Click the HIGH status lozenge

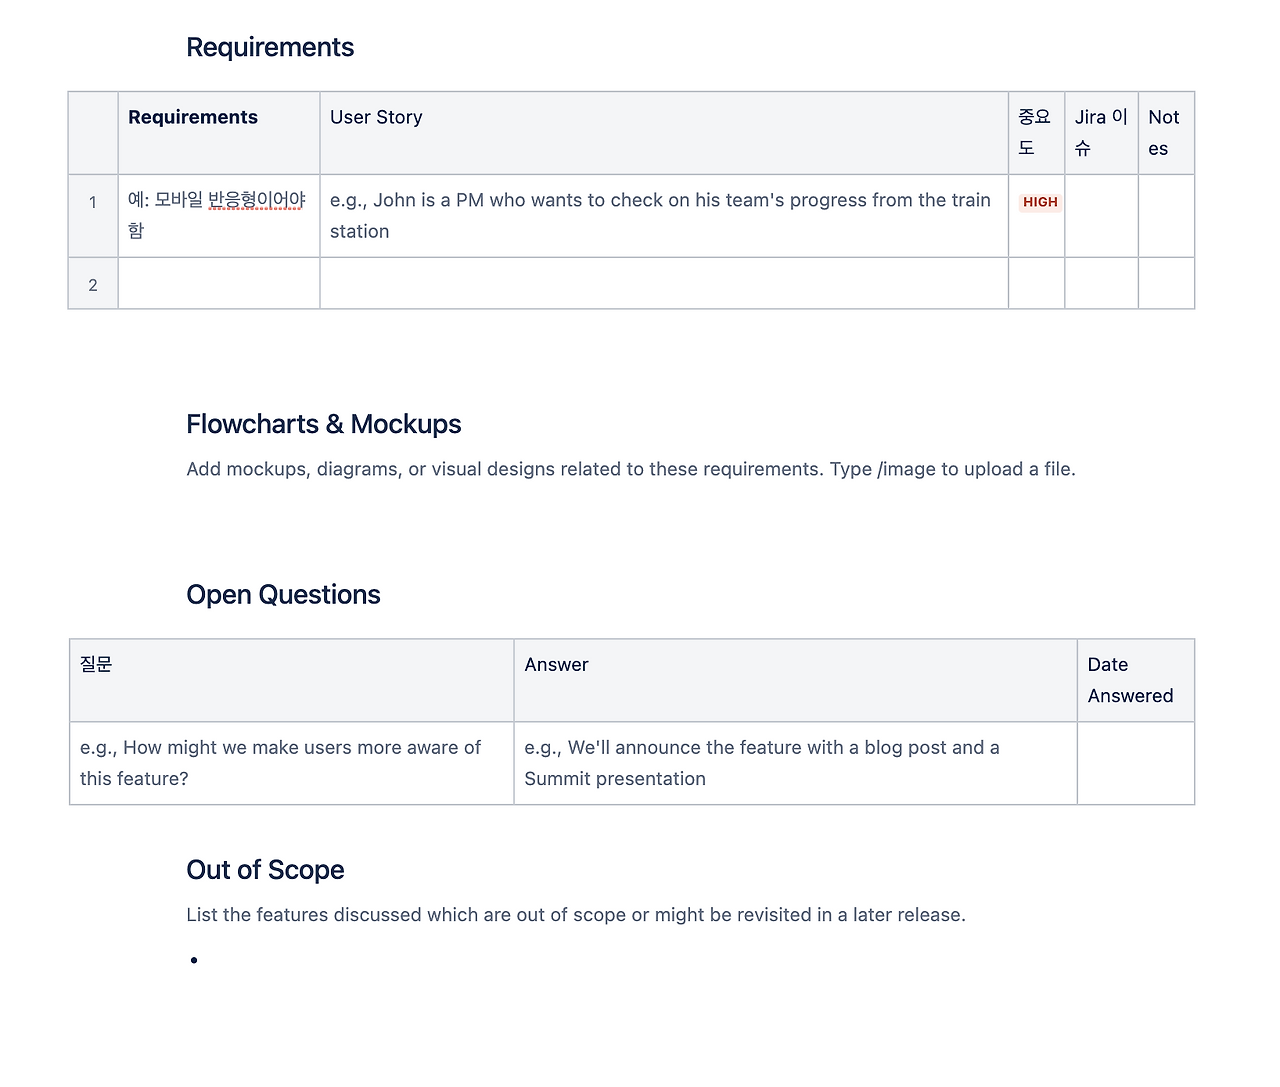tap(1040, 202)
